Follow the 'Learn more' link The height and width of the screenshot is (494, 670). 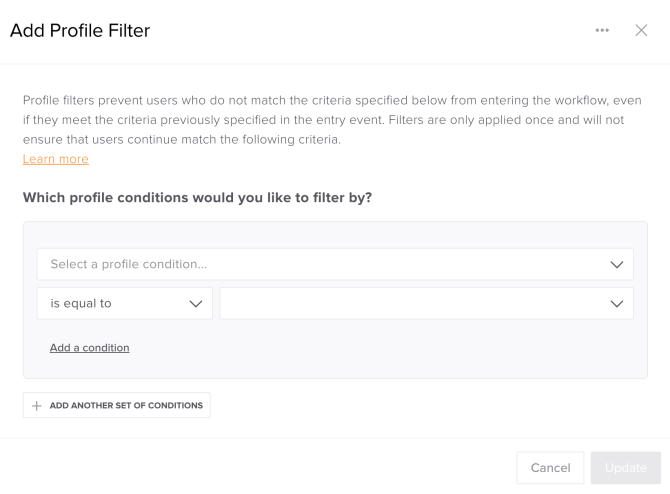(55, 160)
